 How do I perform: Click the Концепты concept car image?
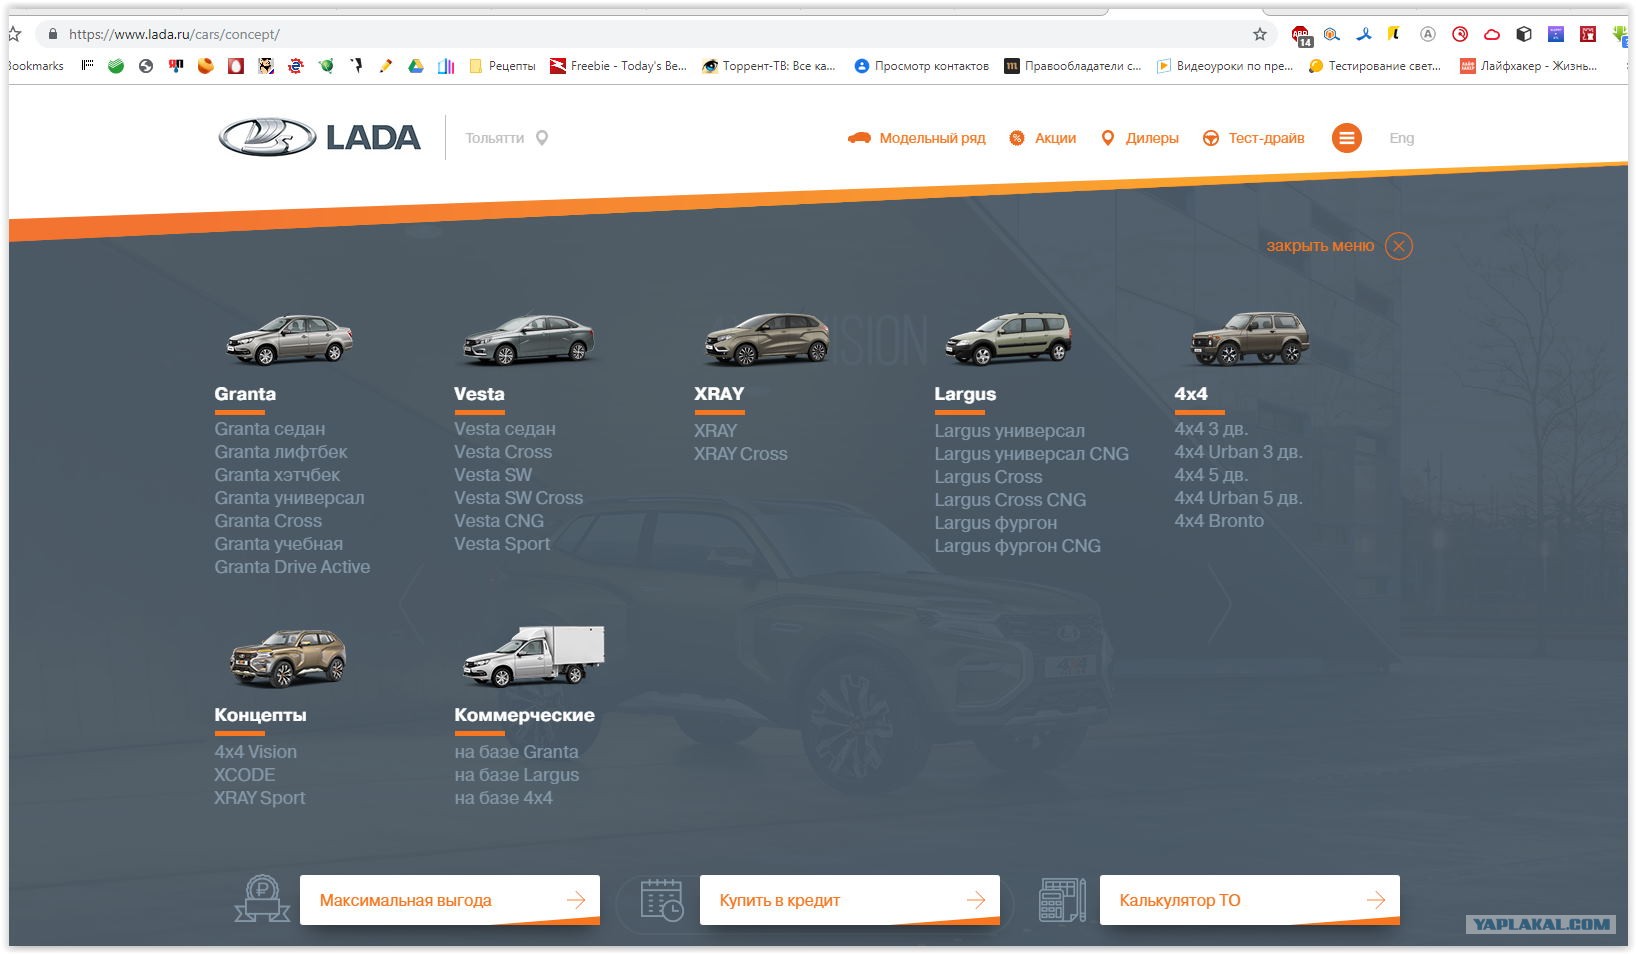click(x=288, y=659)
